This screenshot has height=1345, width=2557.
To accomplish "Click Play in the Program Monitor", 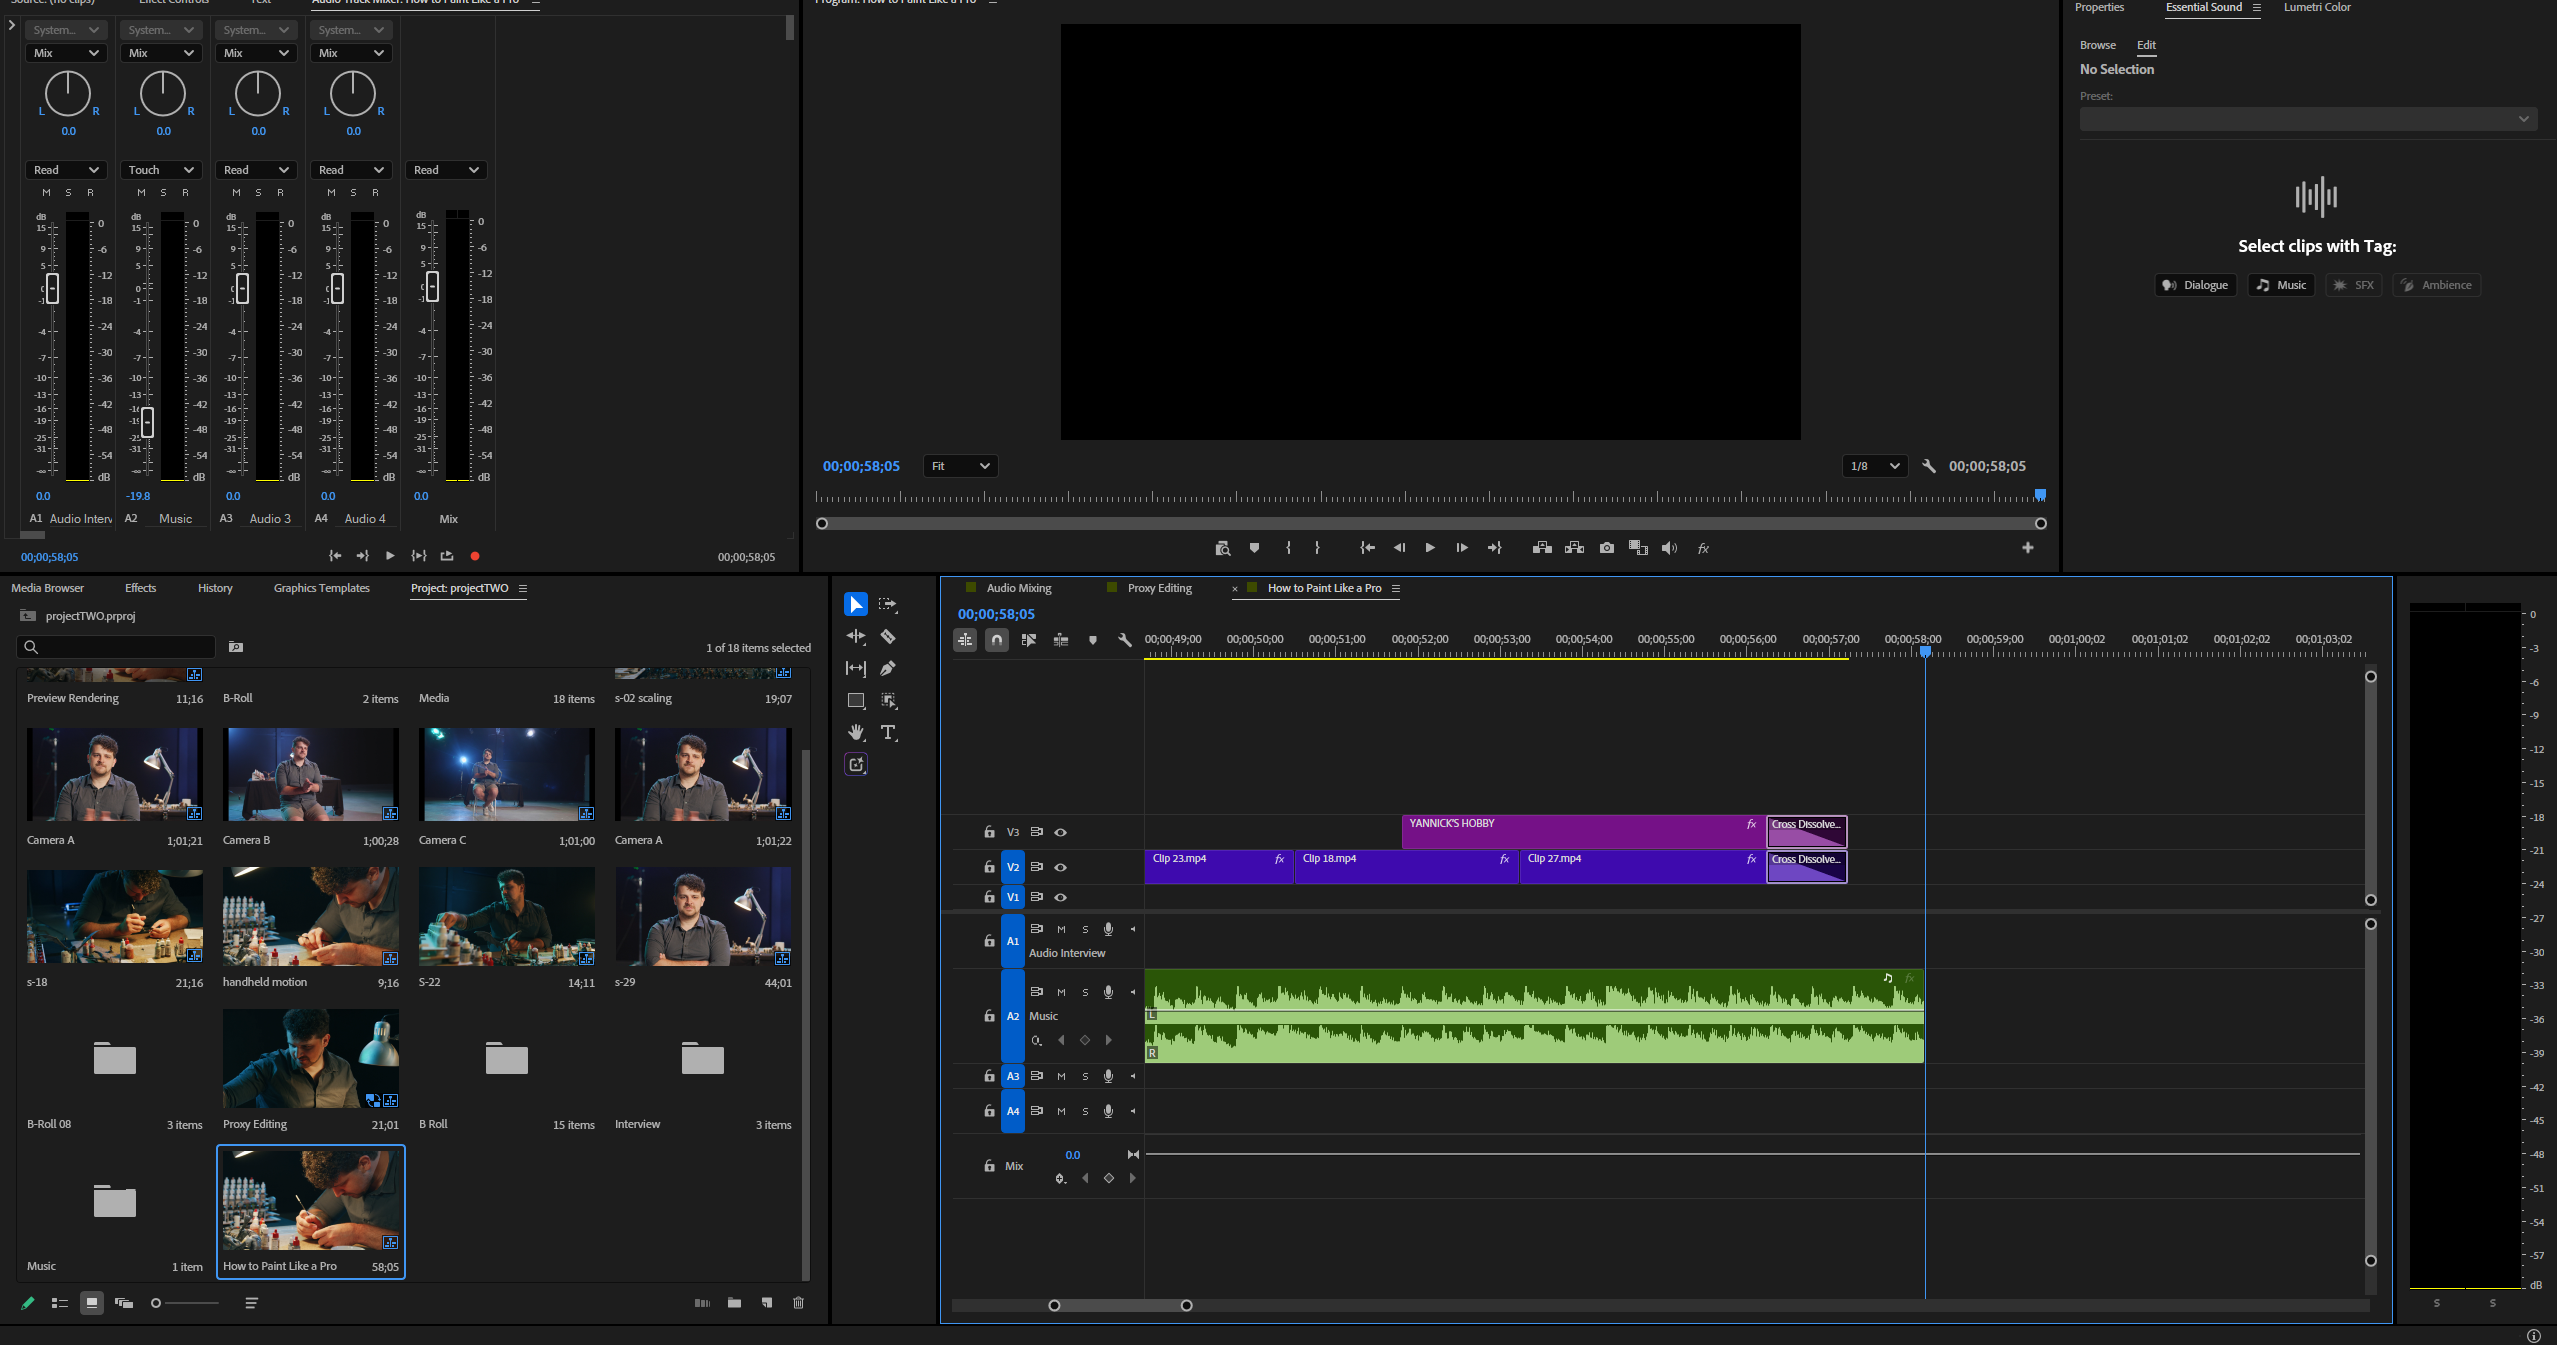I will (1430, 548).
